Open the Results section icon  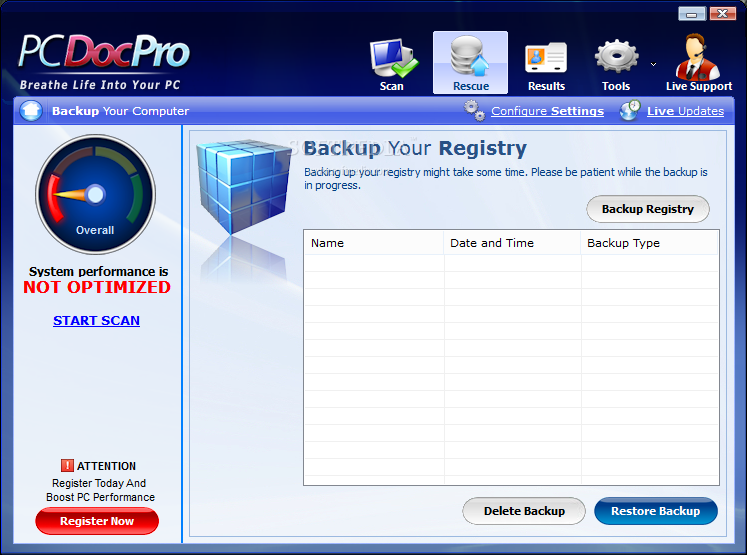click(x=546, y=58)
